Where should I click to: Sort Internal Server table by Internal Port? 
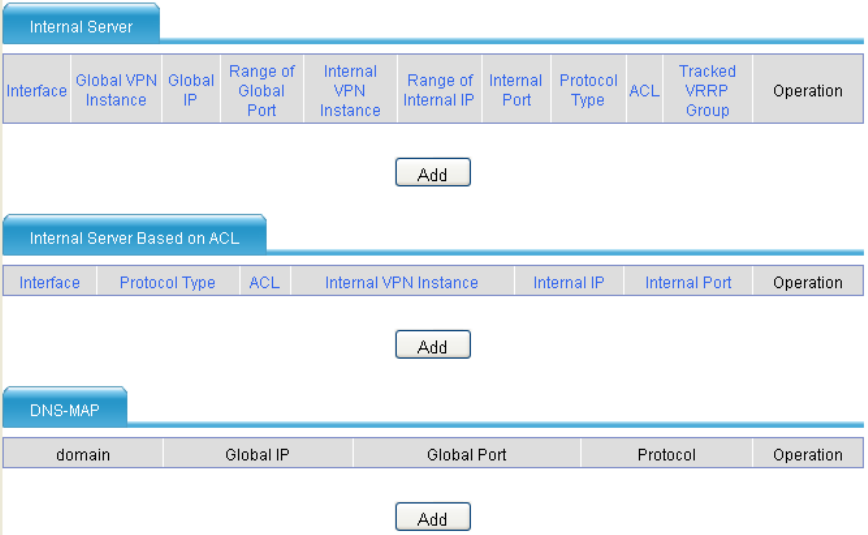pyautogui.click(x=516, y=90)
